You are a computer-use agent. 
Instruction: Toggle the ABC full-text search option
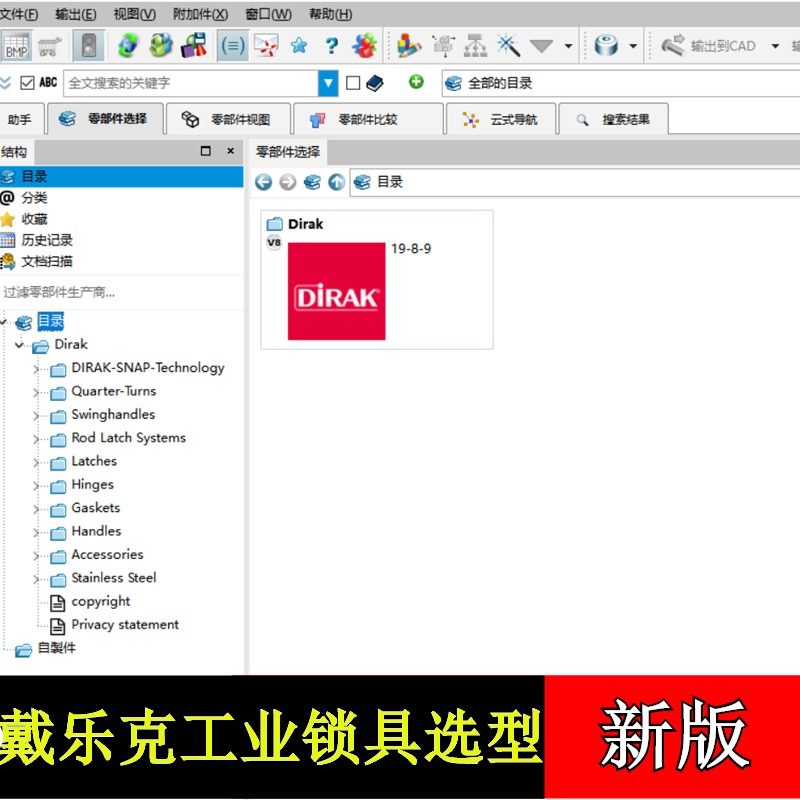coord(46,83)
